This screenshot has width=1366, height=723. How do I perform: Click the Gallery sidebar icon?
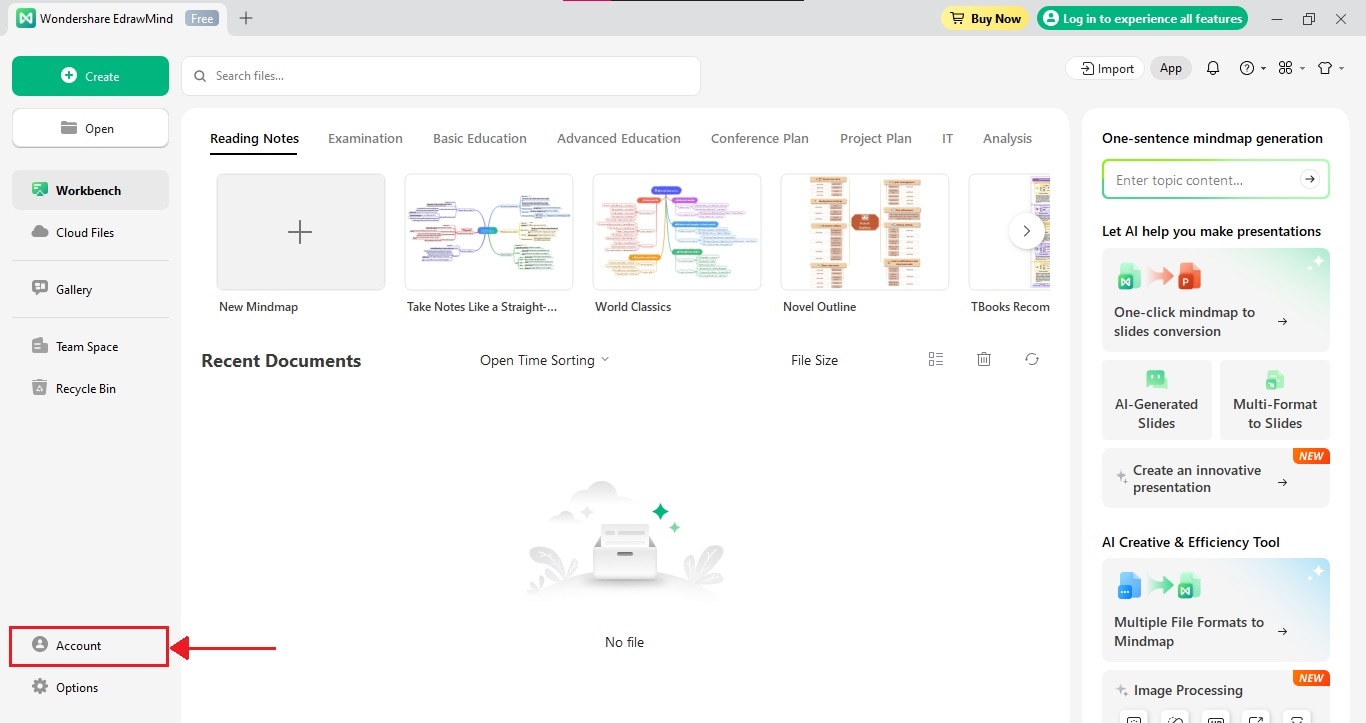click(40, 288)
